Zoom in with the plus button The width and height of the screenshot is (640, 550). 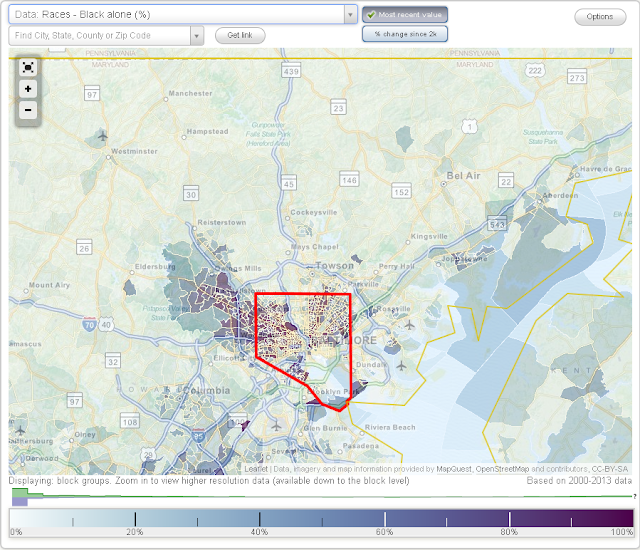(x=28, y=89)
